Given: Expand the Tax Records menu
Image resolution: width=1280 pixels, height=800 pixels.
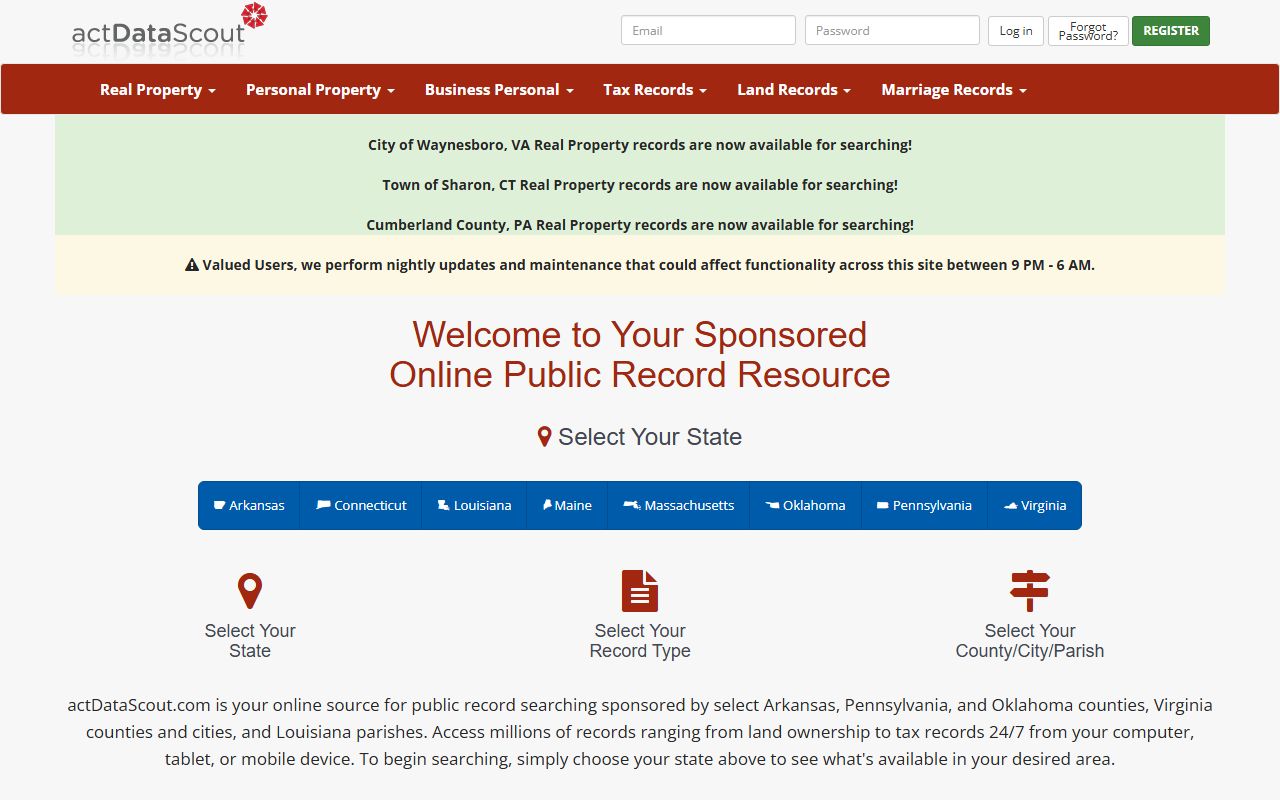Looking at the screenshot, I should [655, 89].
